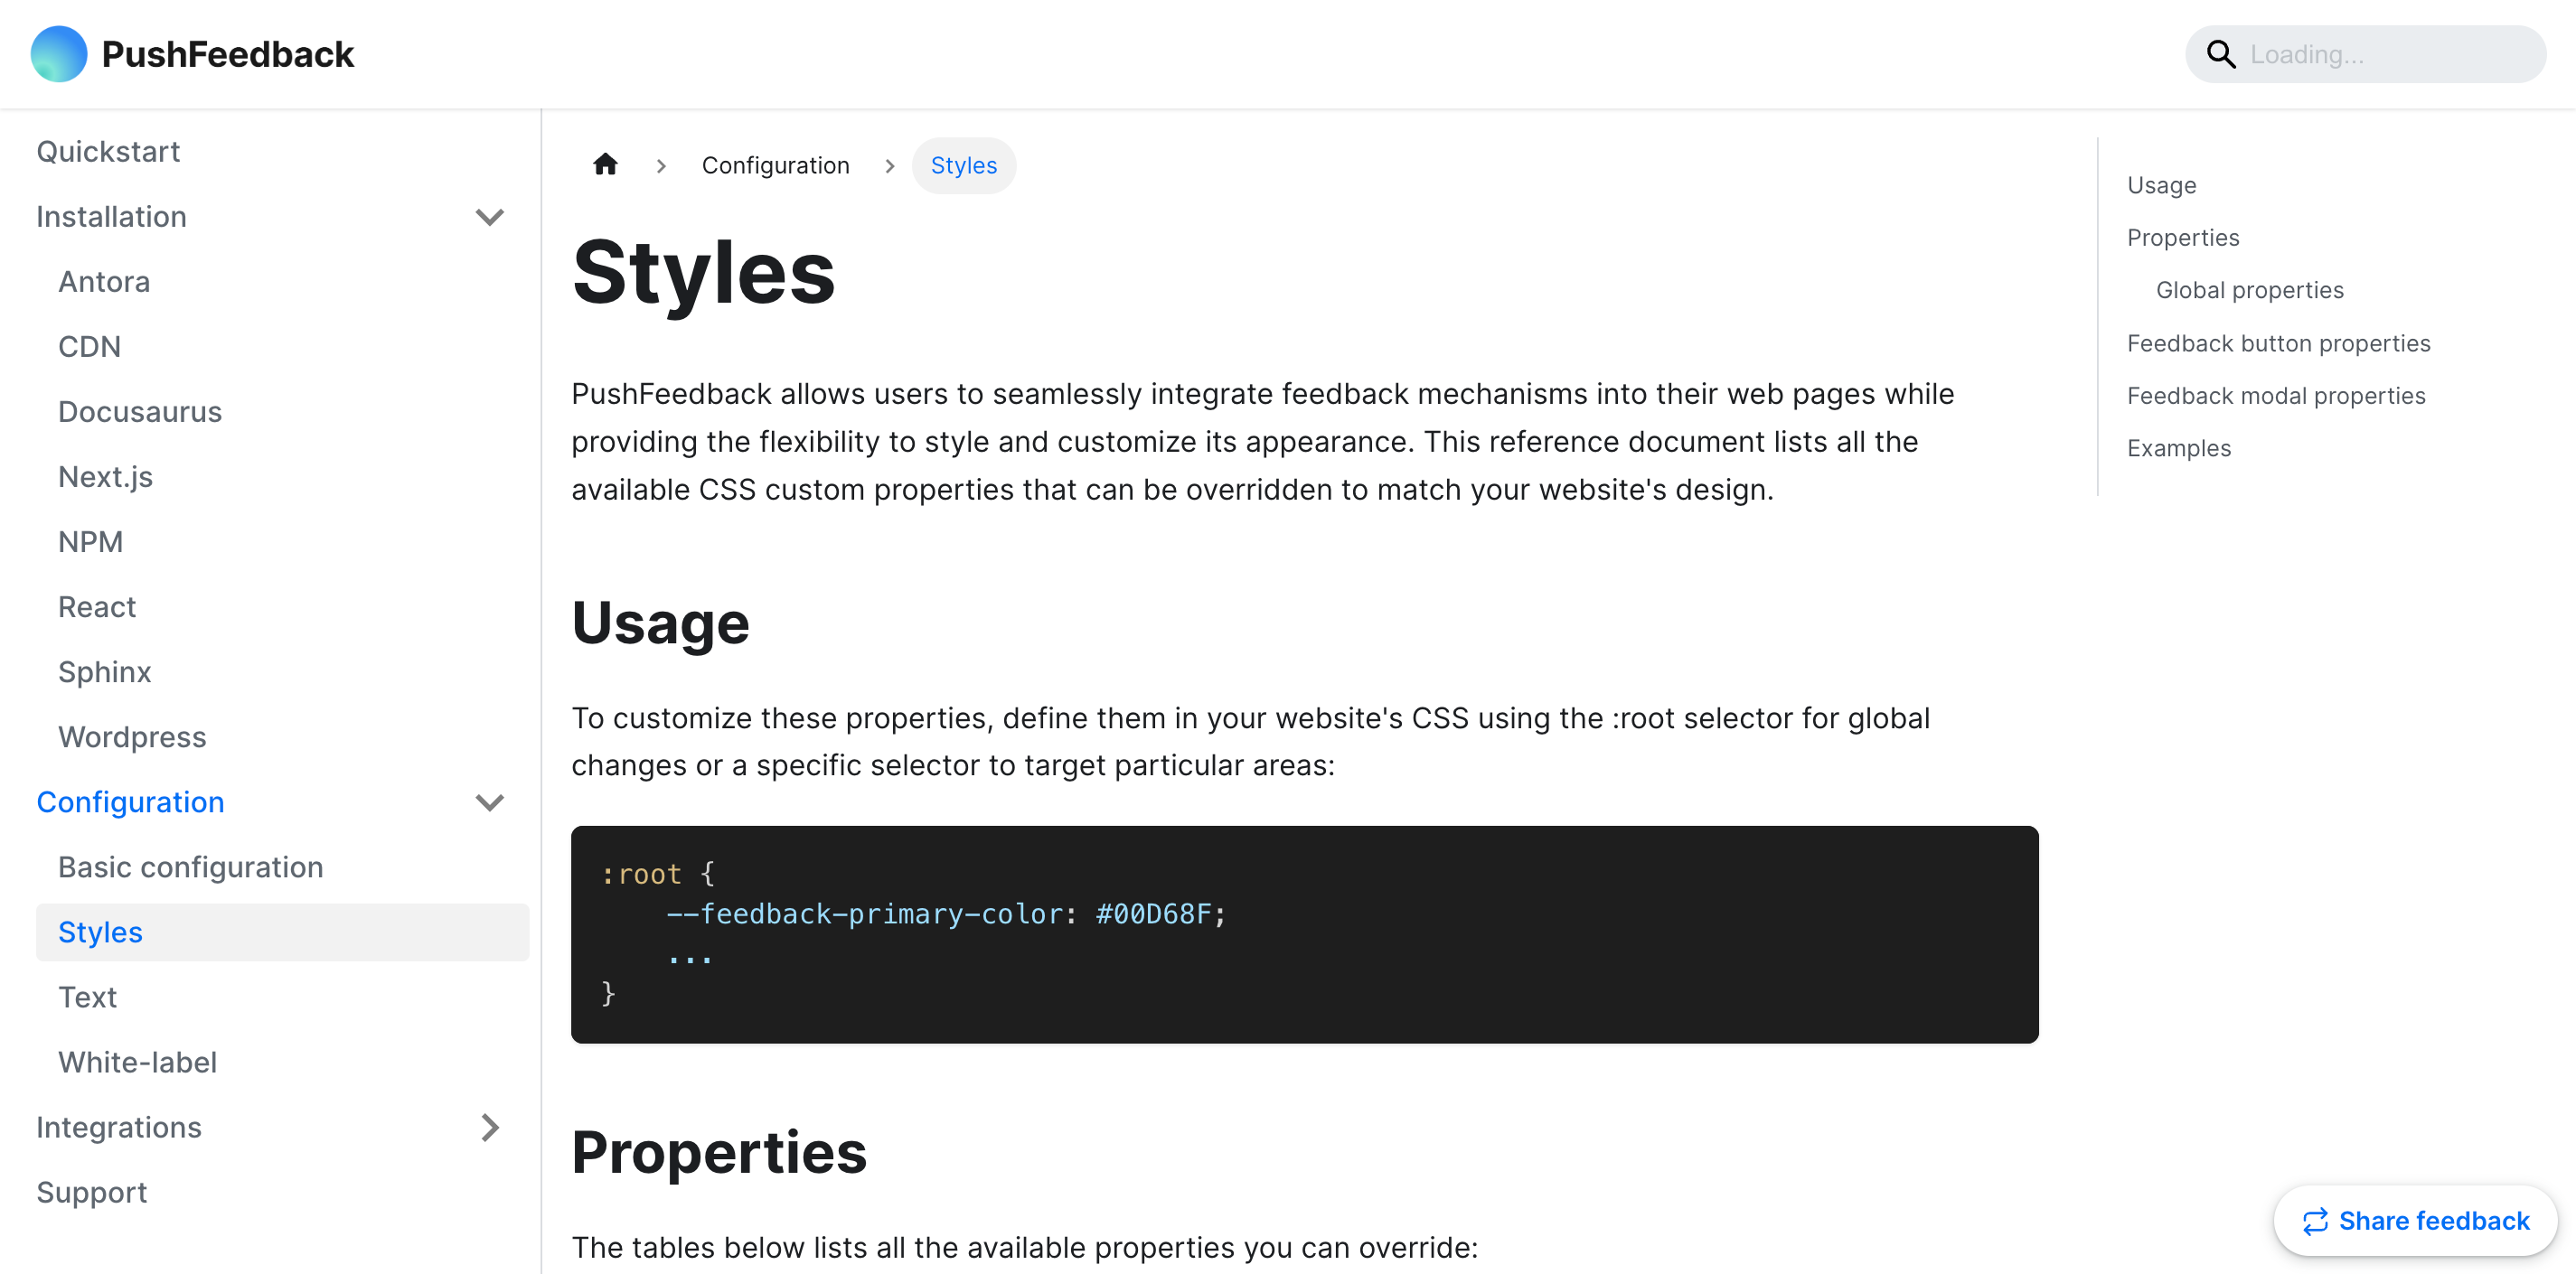Click the PushFeedback logo icon
Screen dimensions: 2576x1274
coord(59,54)
